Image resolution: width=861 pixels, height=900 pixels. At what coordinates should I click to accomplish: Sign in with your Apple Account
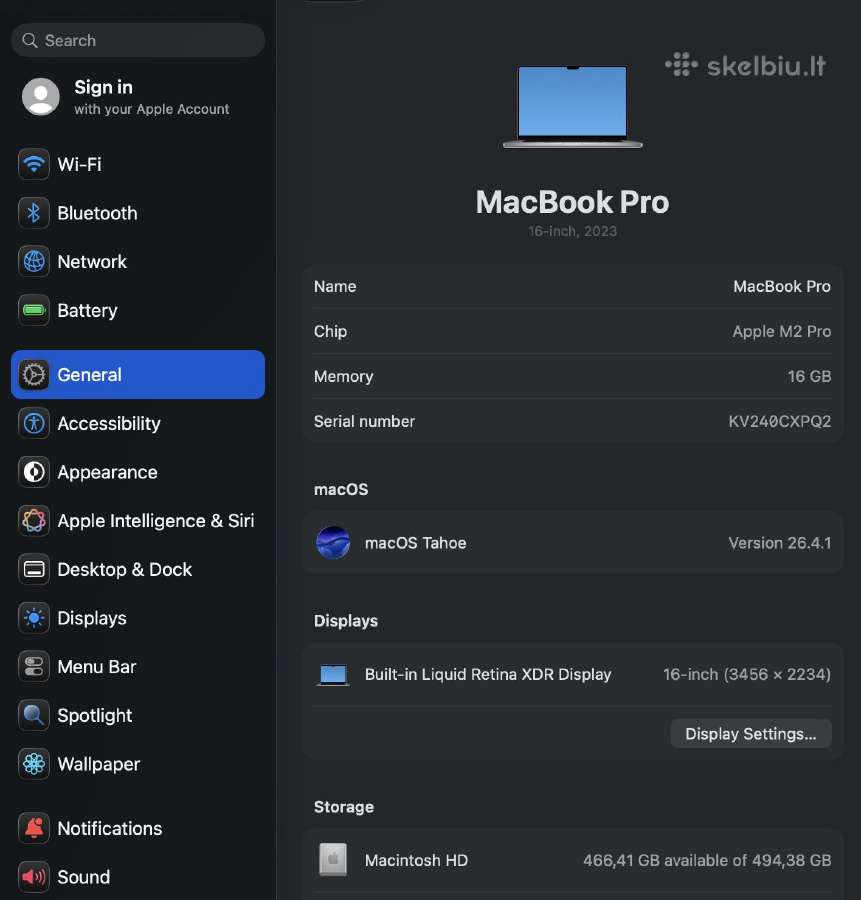(138, 97)
